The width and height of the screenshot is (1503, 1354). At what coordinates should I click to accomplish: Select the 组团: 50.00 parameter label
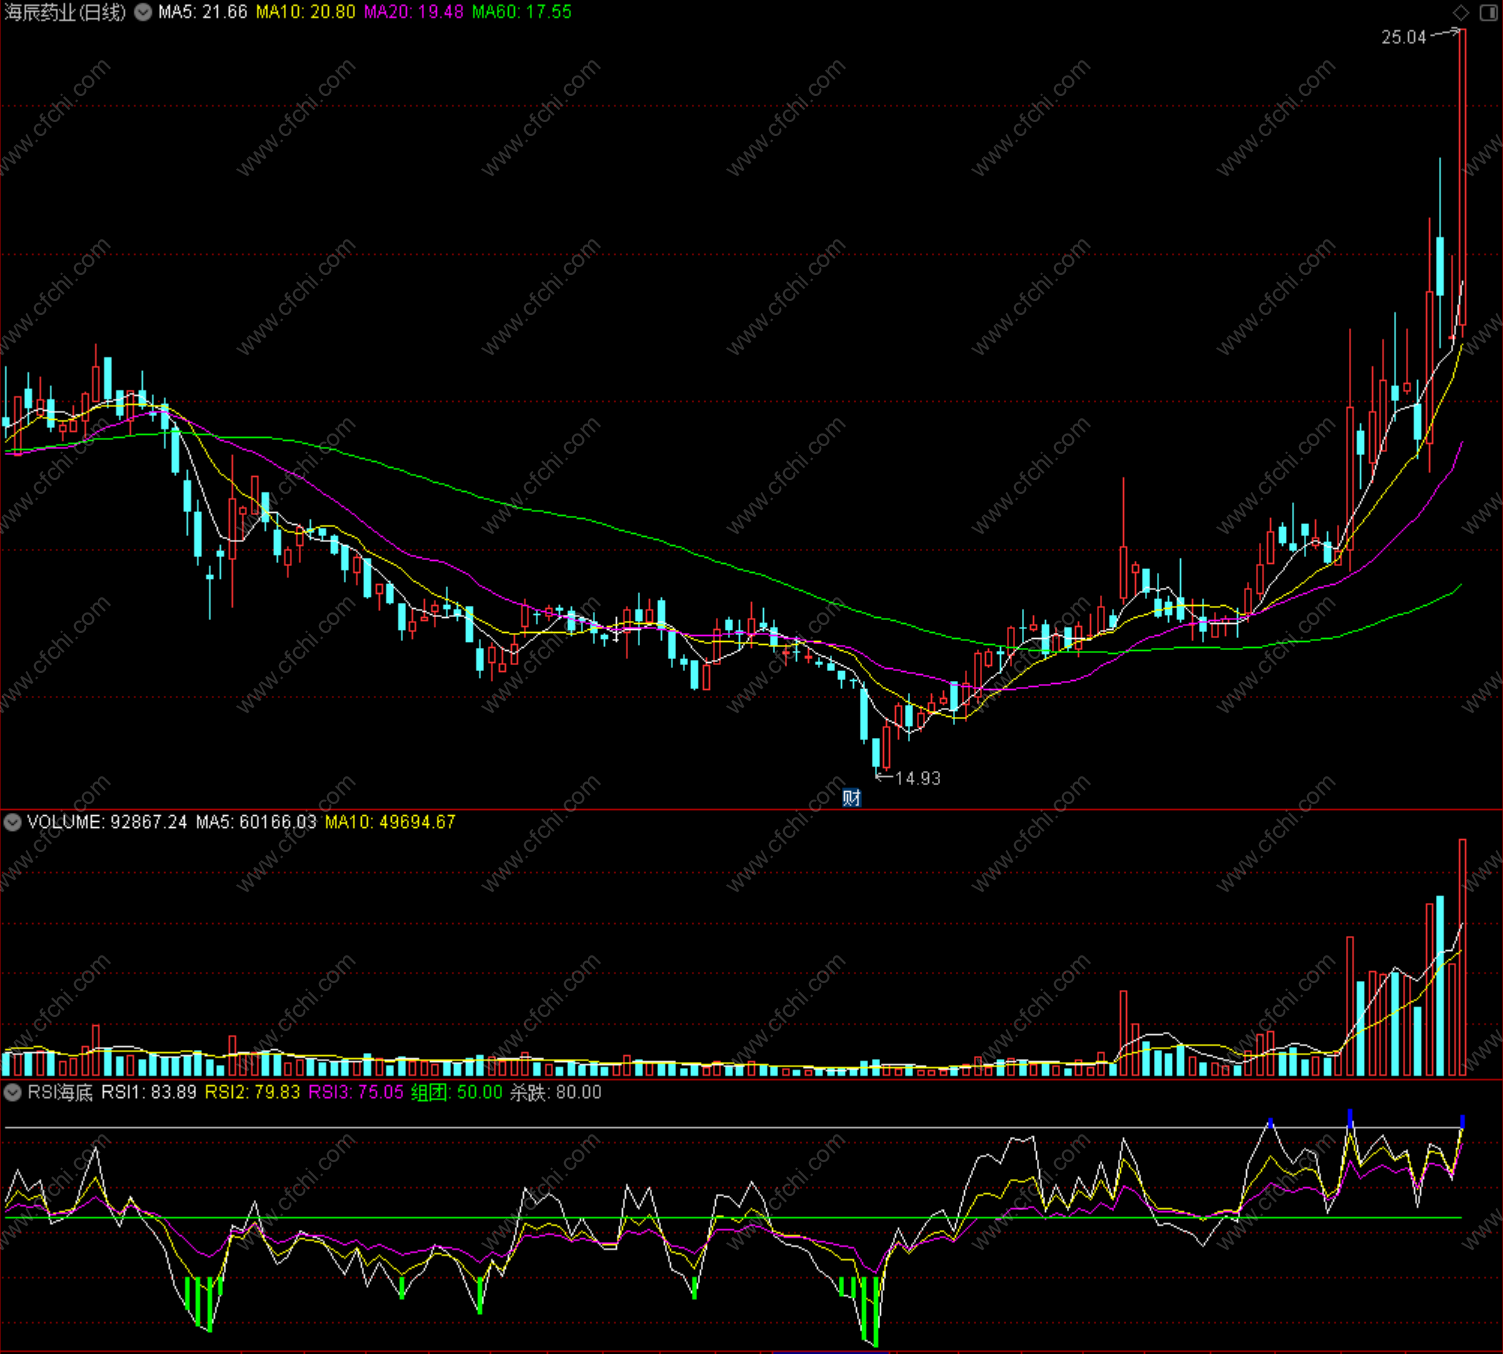456,1092
